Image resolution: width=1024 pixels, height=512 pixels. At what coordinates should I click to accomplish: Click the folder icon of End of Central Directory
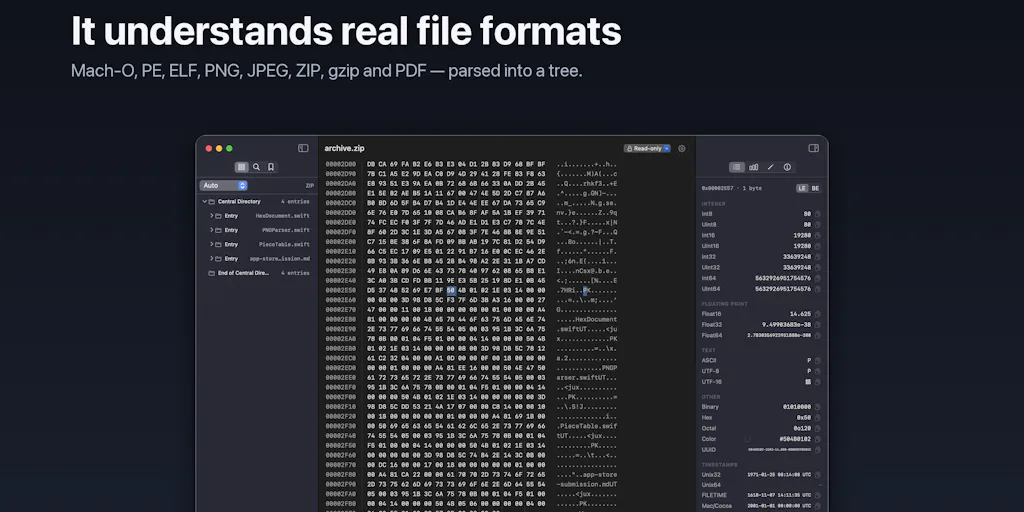212,273
